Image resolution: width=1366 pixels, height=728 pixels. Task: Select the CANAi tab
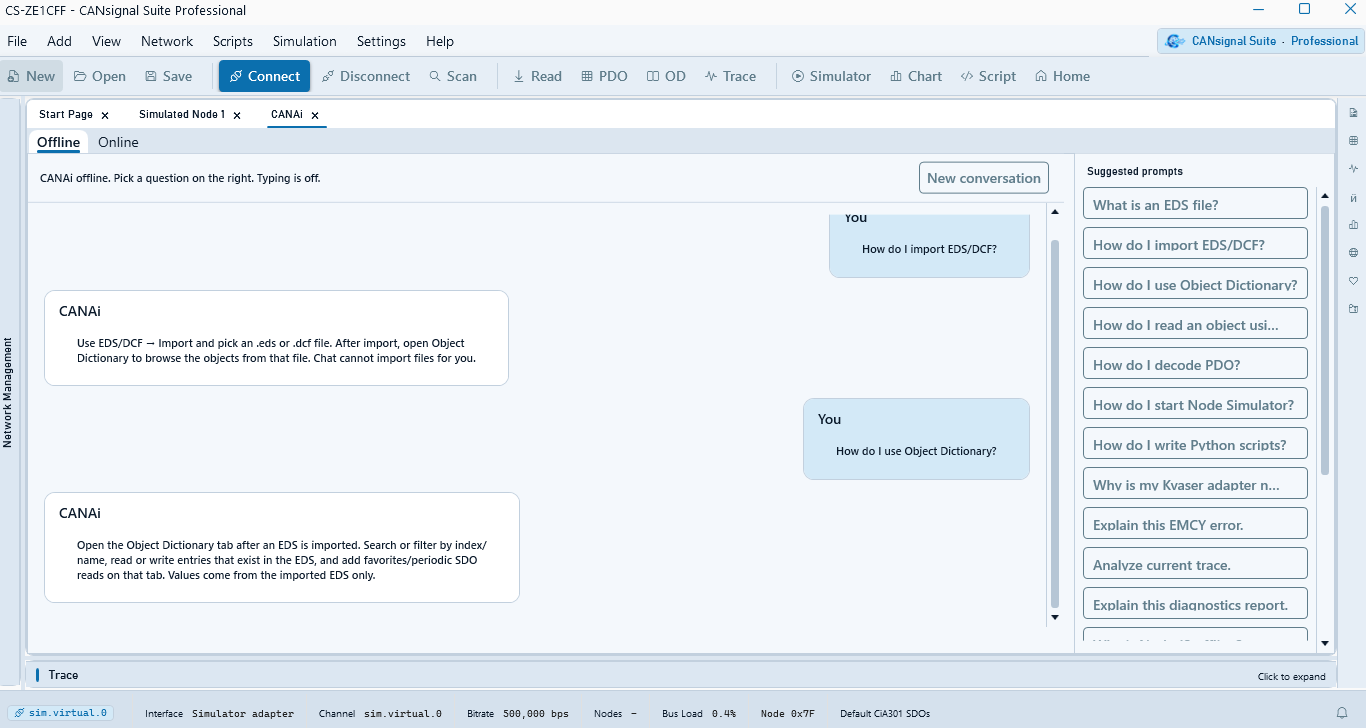pyautogui.click(x=287, y=115)
